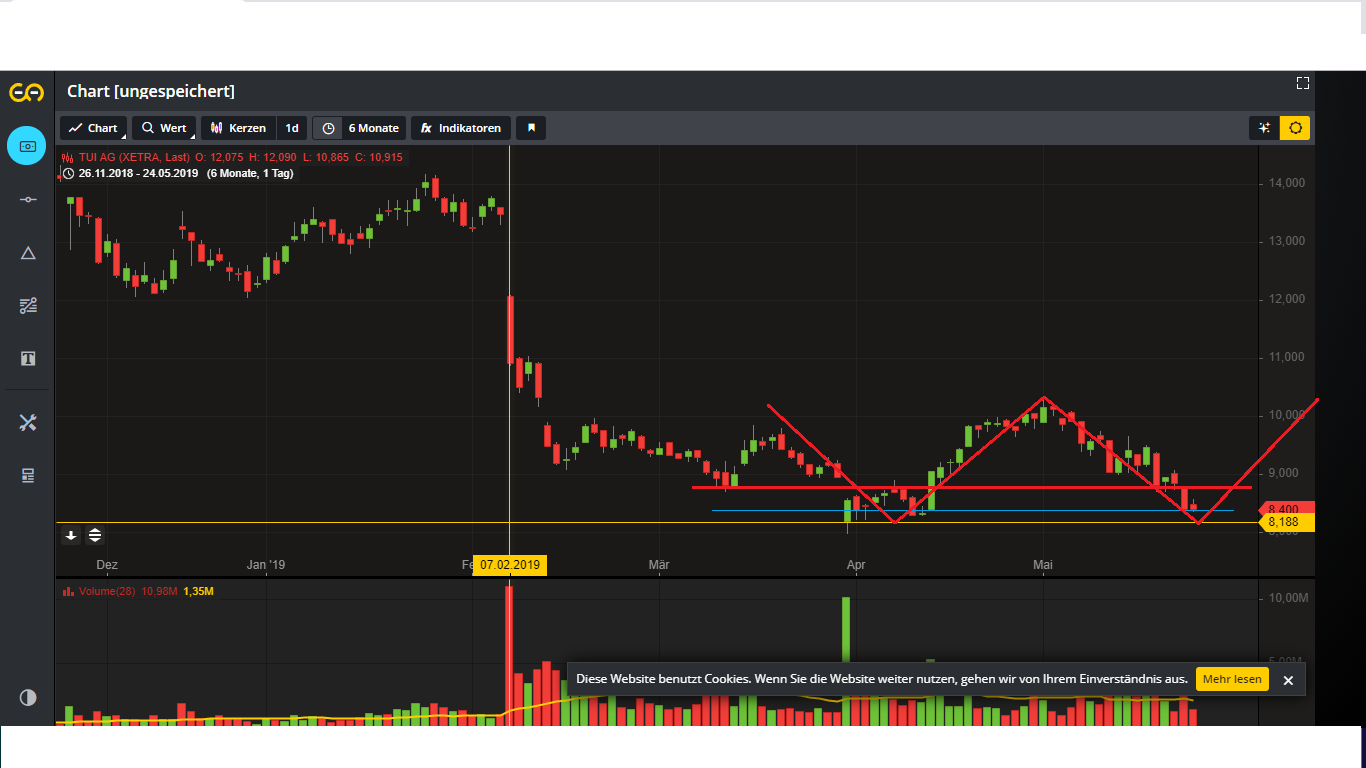Click the bookmark icon in toolbar
The width and height of the screenshot is (1366, 768).
pos(531,128)
